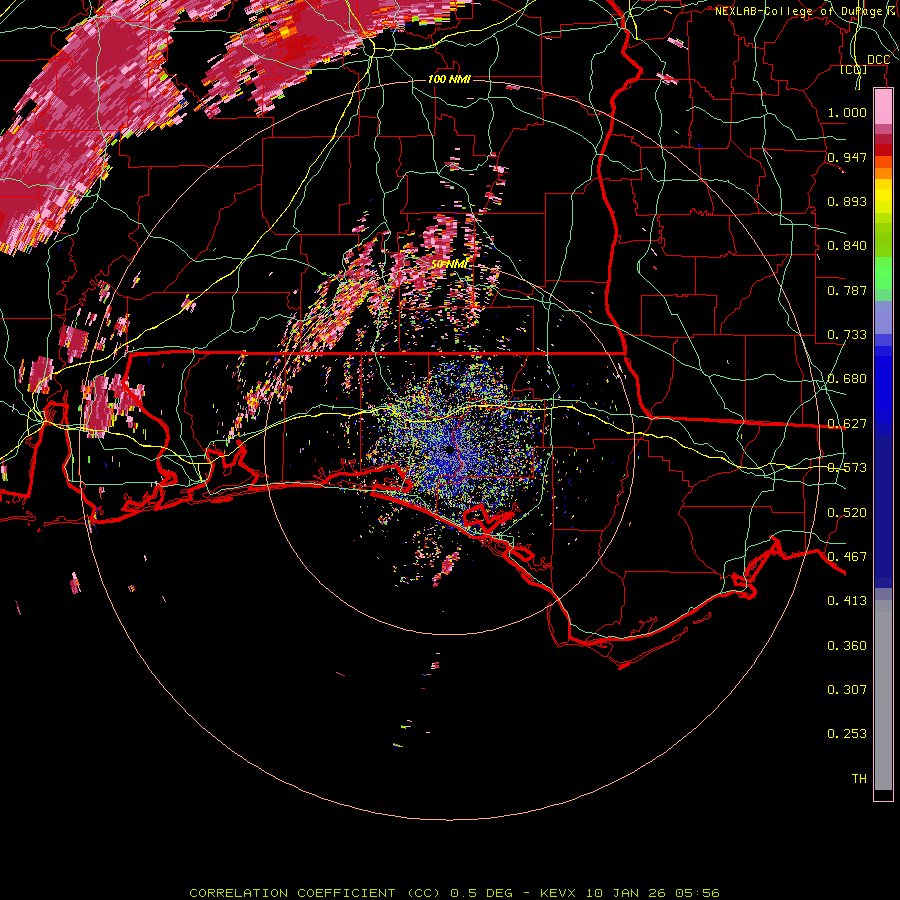Click the 1.000 value on color scale
Viewport: 900px width, 900px height.
point(847,112)
